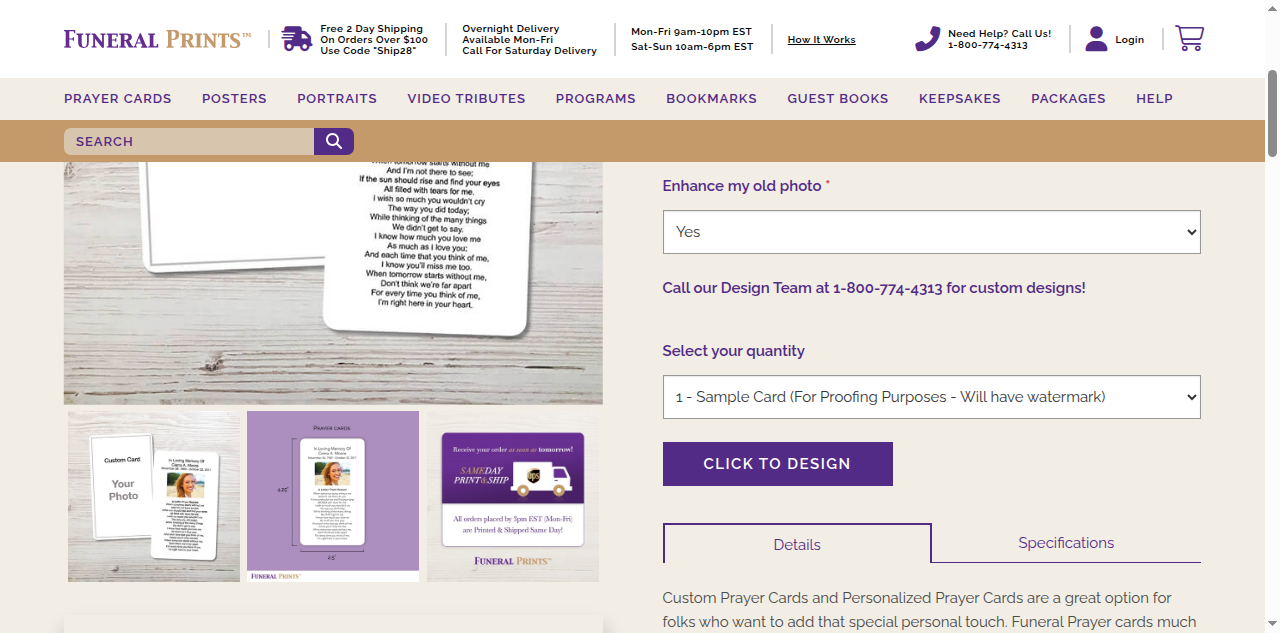Open the shopping cart icon
Viewport: 1280px width, 633px height.
pyautogui.click(x=1189, y=39)
